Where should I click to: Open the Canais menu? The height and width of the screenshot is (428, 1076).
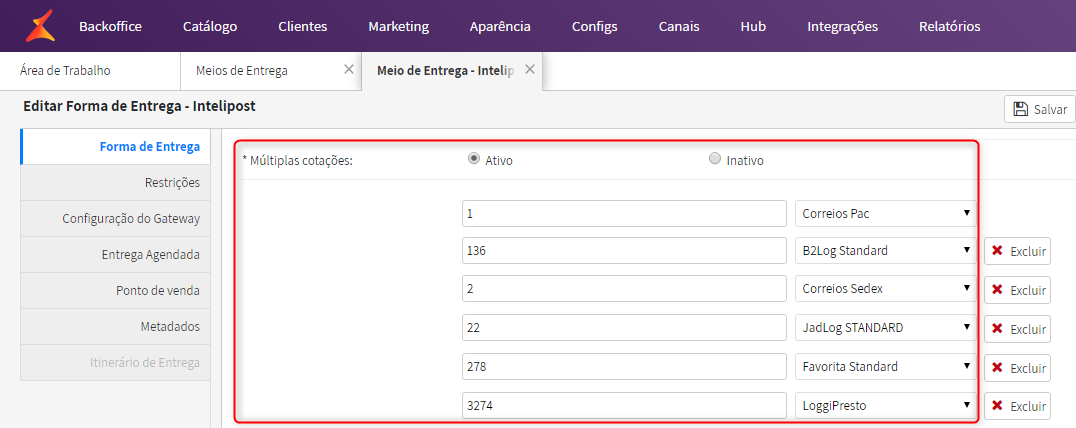pos(679,27)
